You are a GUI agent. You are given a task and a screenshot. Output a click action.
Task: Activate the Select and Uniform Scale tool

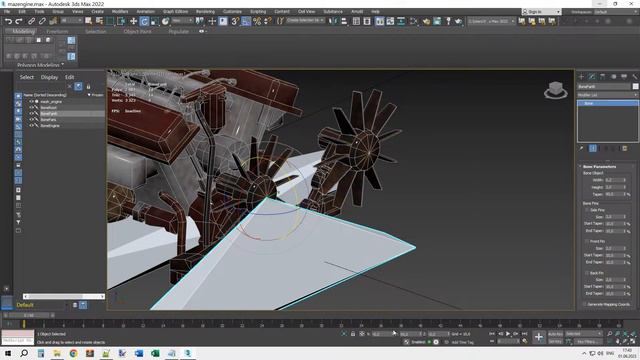155,21
